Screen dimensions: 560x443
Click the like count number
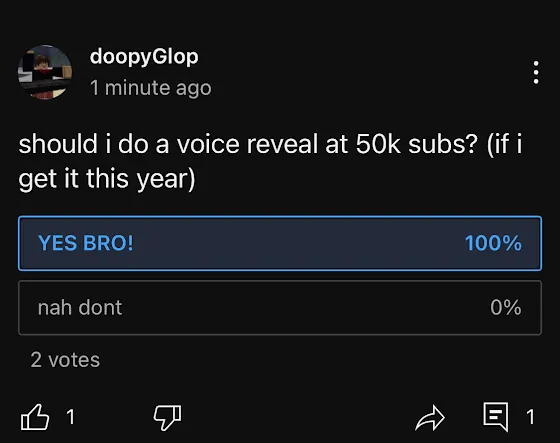pos(71,417)
